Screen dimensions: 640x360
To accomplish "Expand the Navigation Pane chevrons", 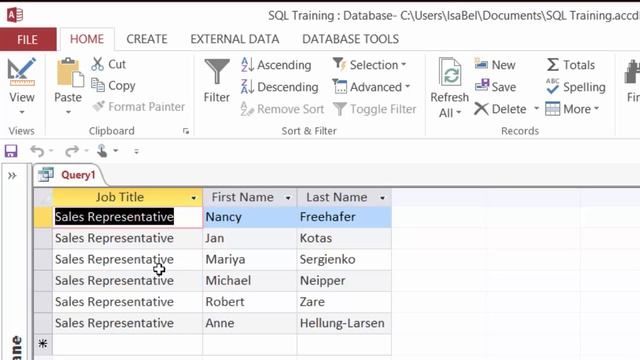I will (x=12, y=176).
